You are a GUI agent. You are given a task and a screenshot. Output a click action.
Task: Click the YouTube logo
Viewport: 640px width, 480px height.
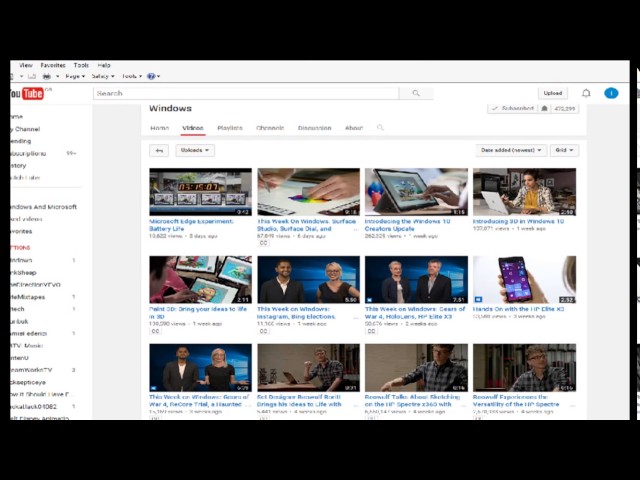27,93
